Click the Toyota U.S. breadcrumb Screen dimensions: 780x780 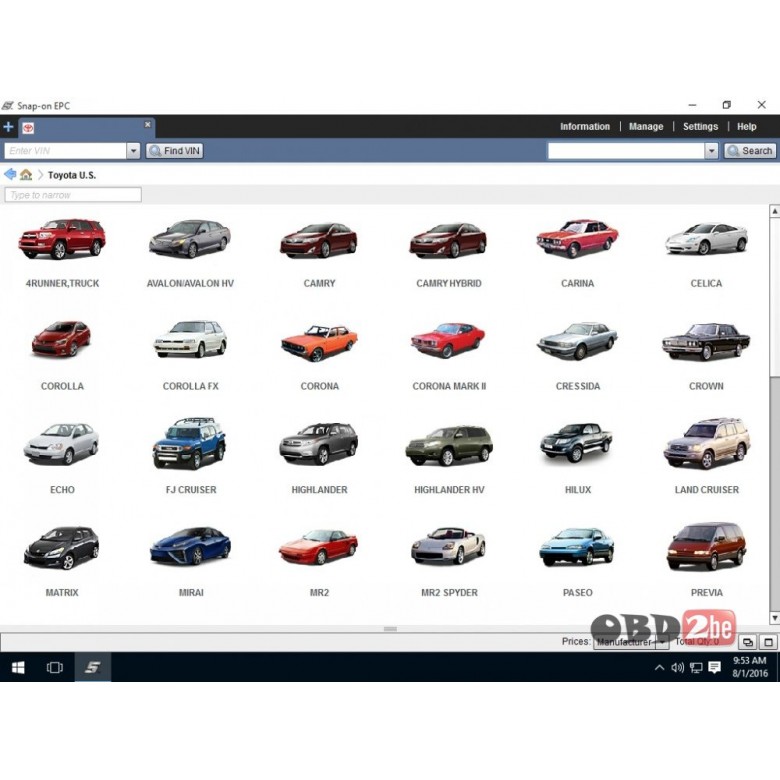click(x=72, y=175)
